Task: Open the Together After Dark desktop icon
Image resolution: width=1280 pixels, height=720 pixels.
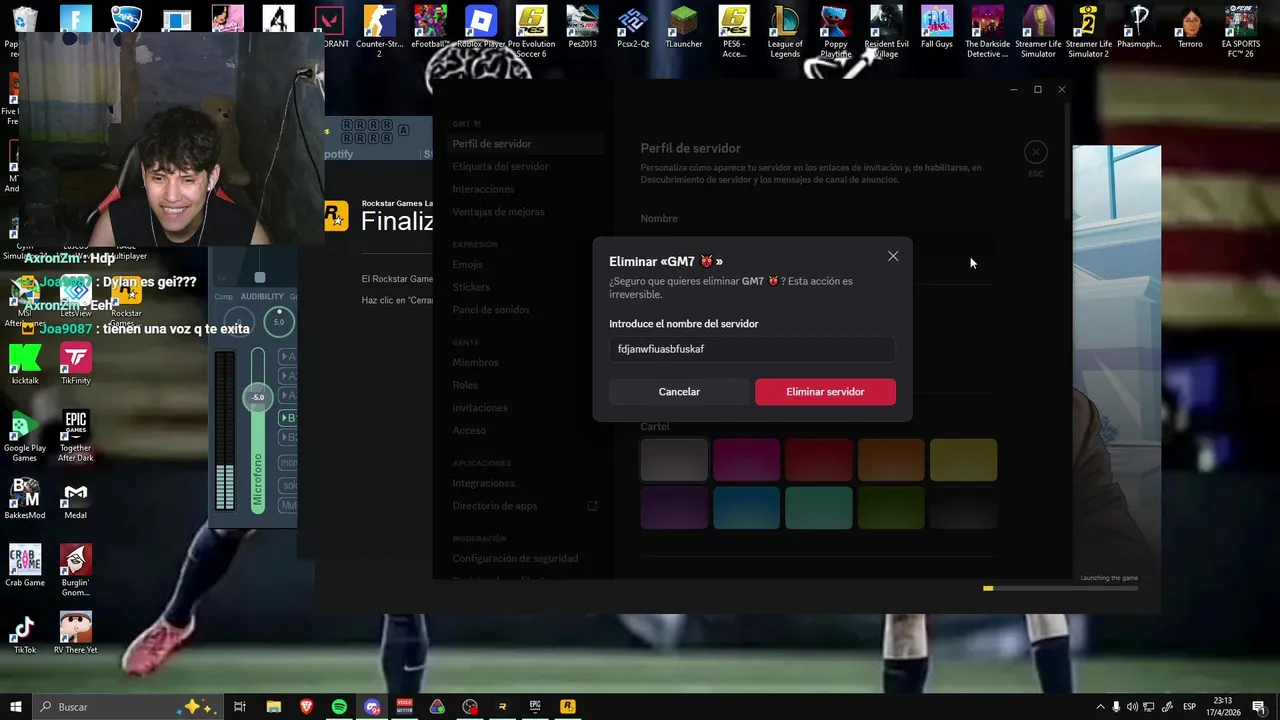Action: (x=76, y=437)
